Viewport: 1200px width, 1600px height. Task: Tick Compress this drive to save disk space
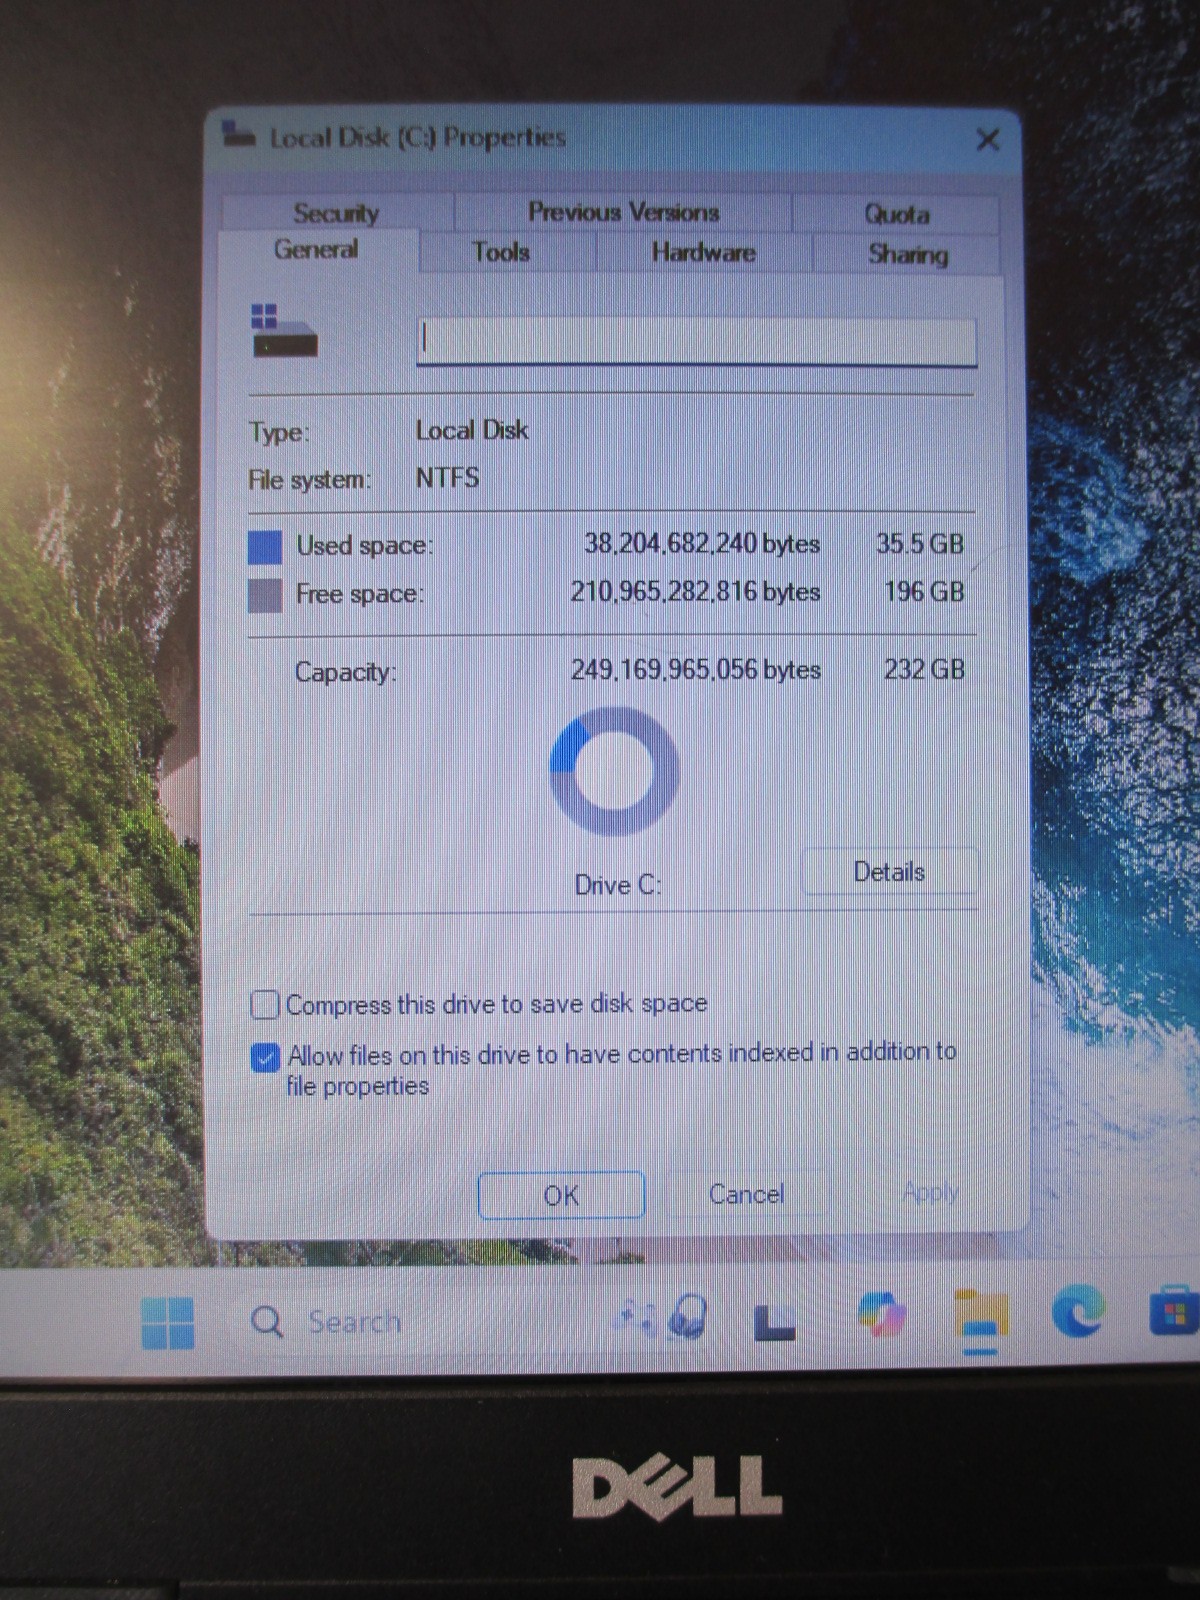pyautogui.click(x=265, y=1004)
